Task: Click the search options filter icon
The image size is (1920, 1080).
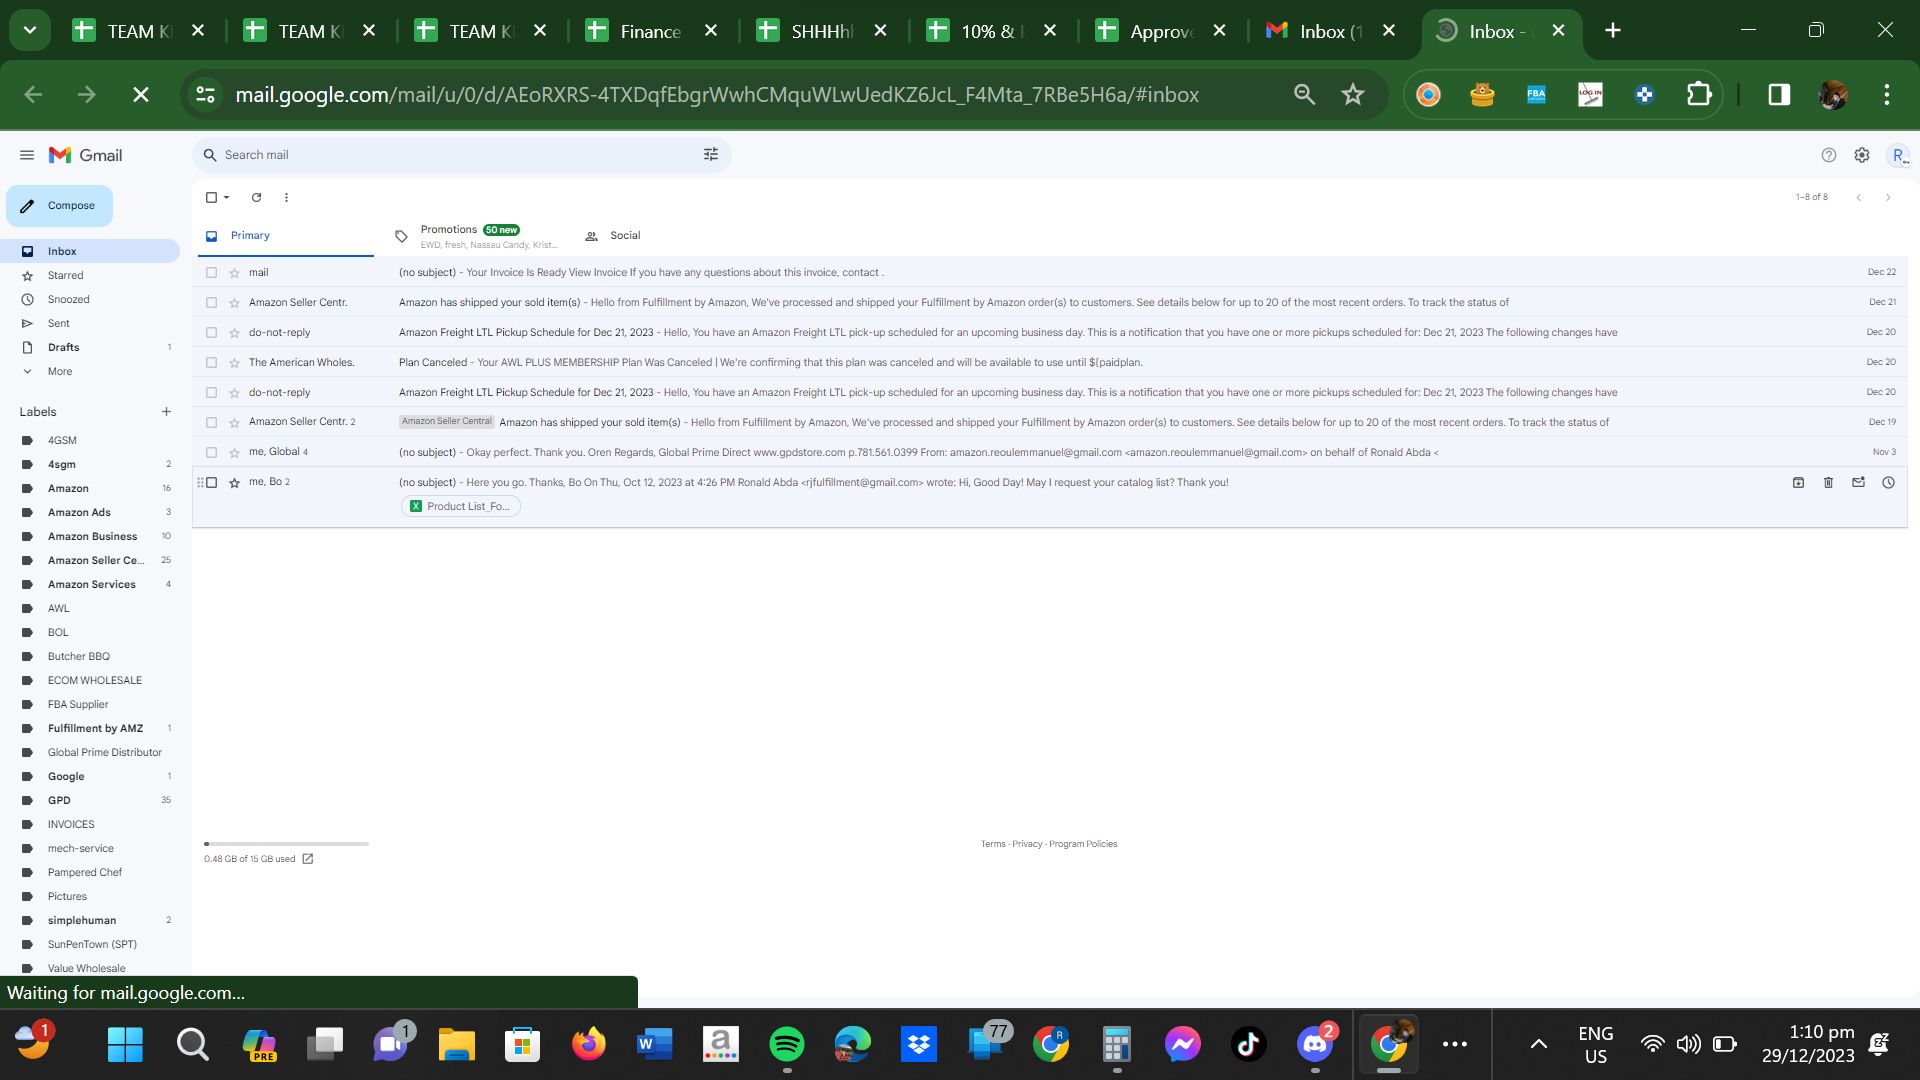Action: 711,155
